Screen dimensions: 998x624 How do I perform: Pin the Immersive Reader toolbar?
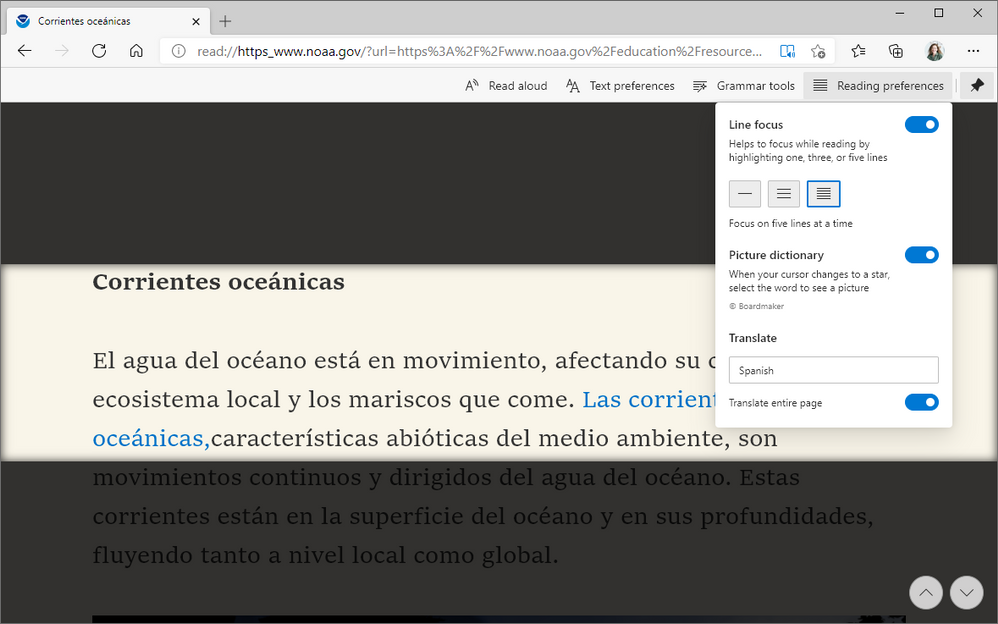point(977,86)
